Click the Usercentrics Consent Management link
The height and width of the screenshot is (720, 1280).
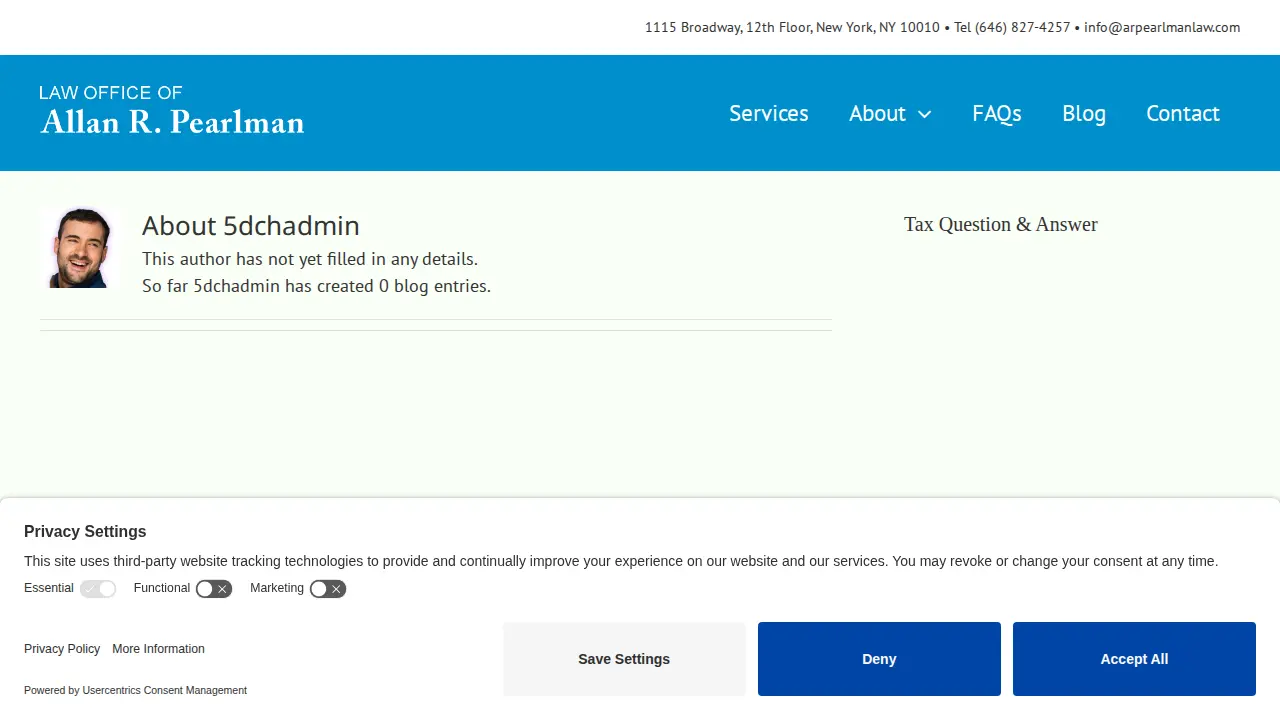tap(165, 690)
